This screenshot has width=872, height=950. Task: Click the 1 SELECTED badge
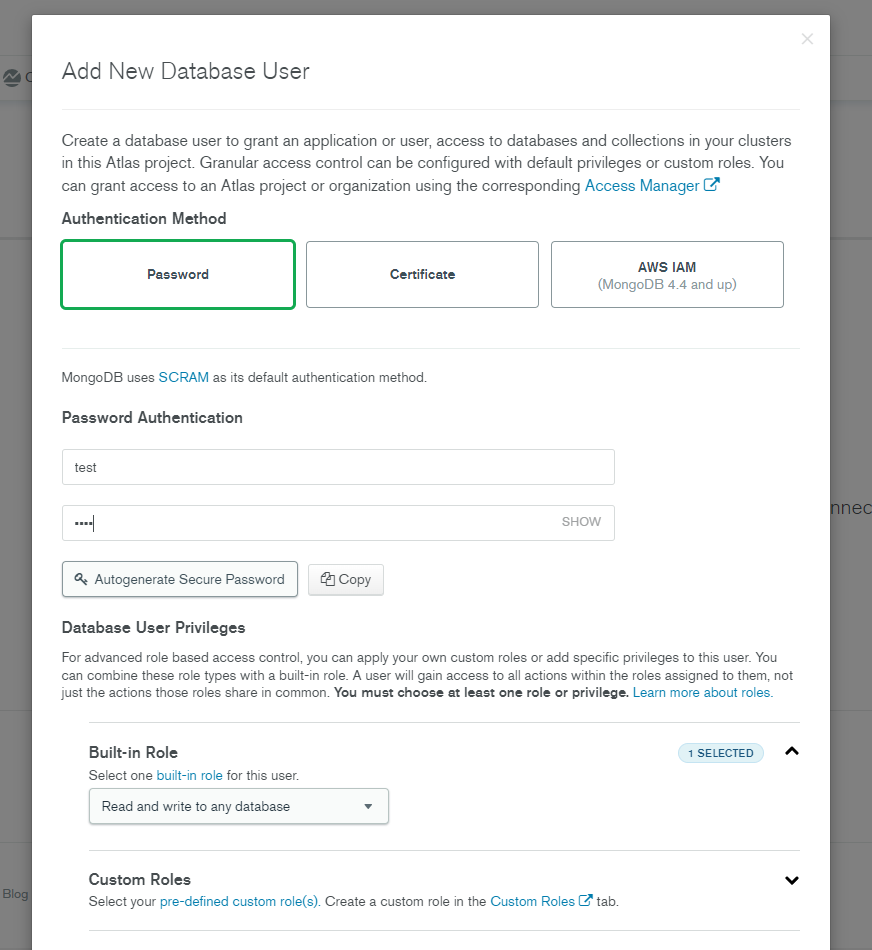(x=721, y=753)
